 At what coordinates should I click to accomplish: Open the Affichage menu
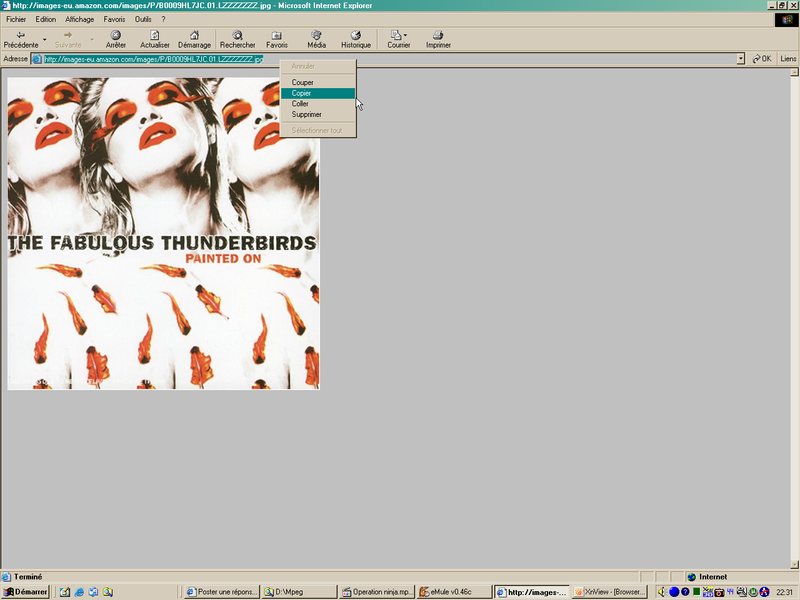pos(80,19)
